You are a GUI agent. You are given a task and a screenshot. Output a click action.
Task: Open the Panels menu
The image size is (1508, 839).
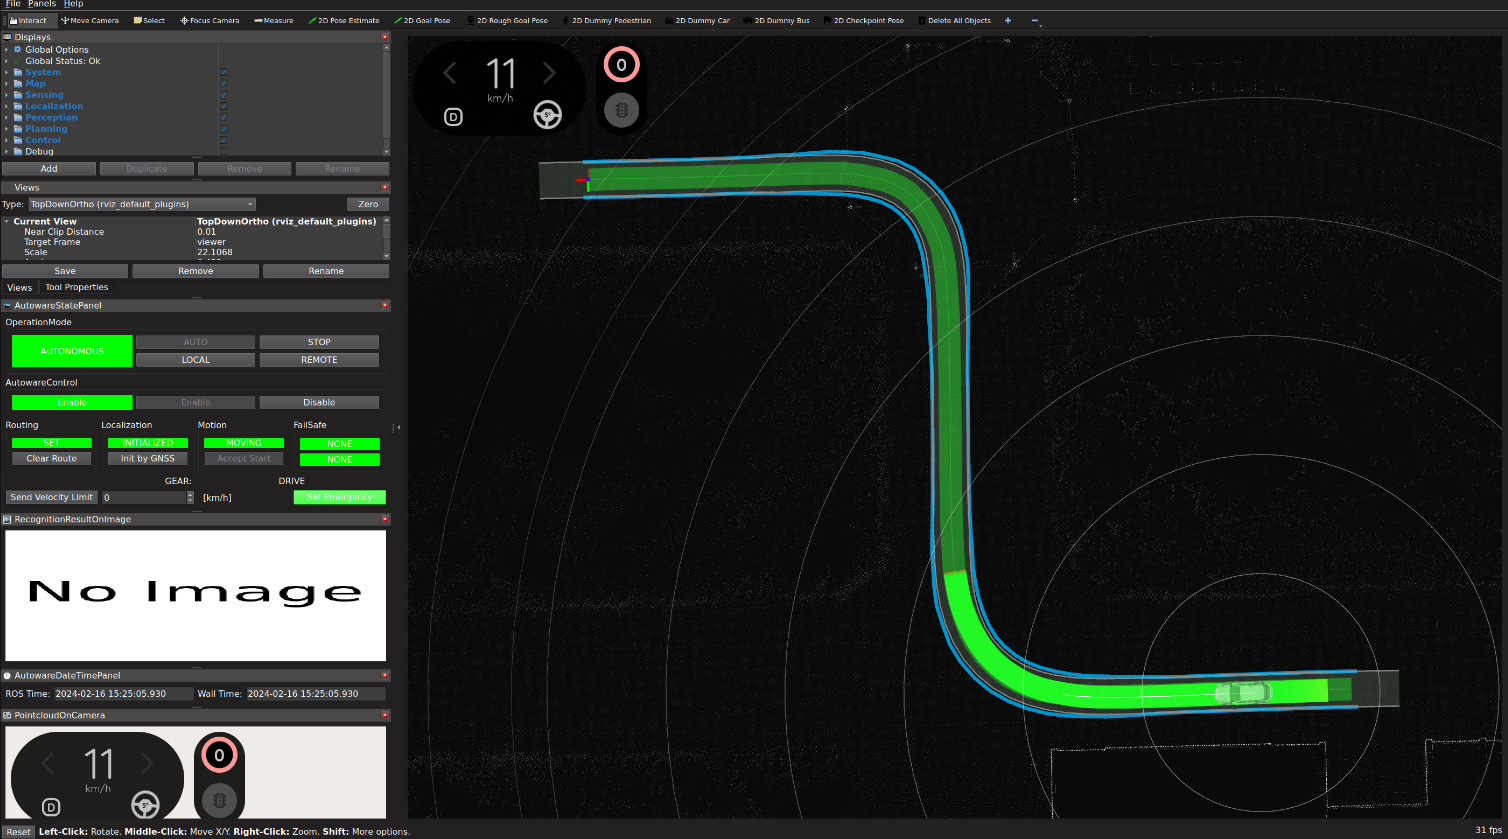coord(41,4)
